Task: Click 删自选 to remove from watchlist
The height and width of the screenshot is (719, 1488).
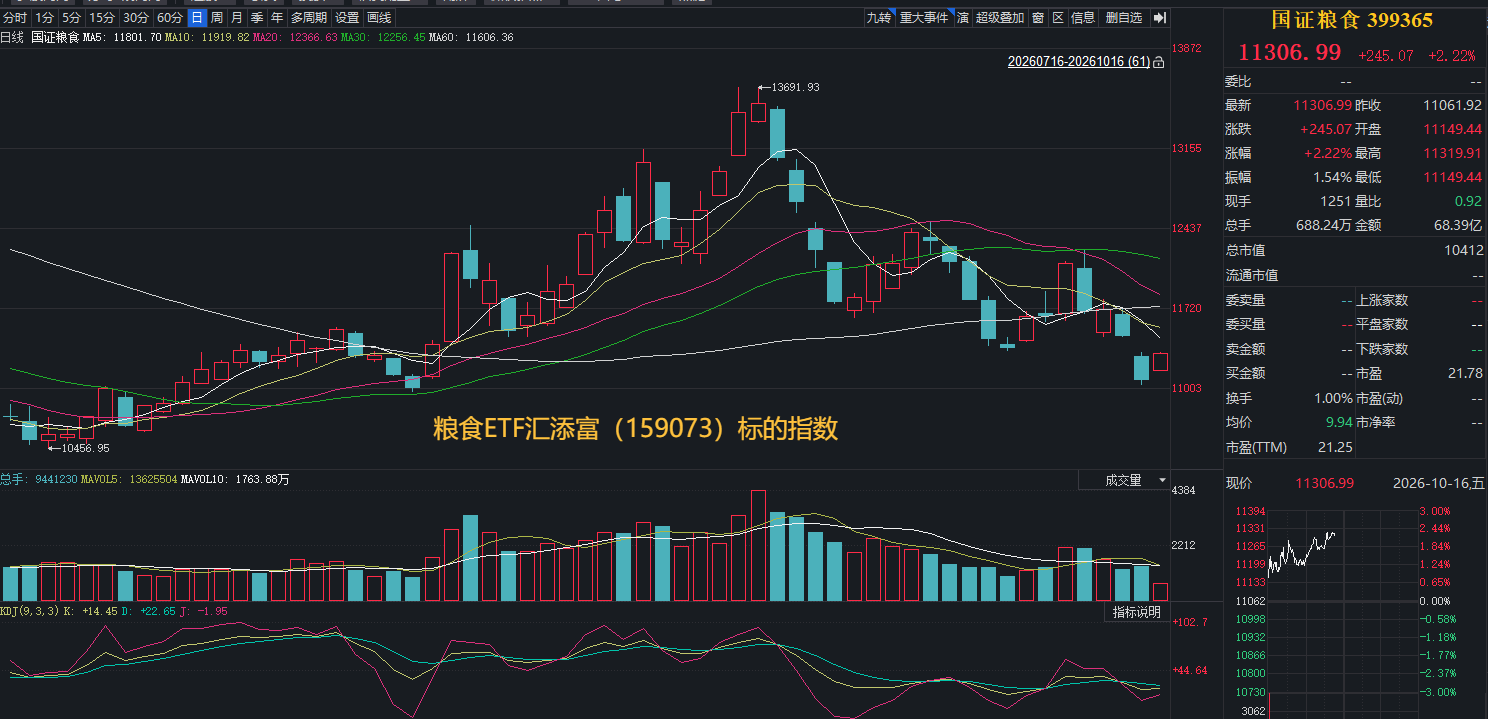Action: [x=1124, y=18]
